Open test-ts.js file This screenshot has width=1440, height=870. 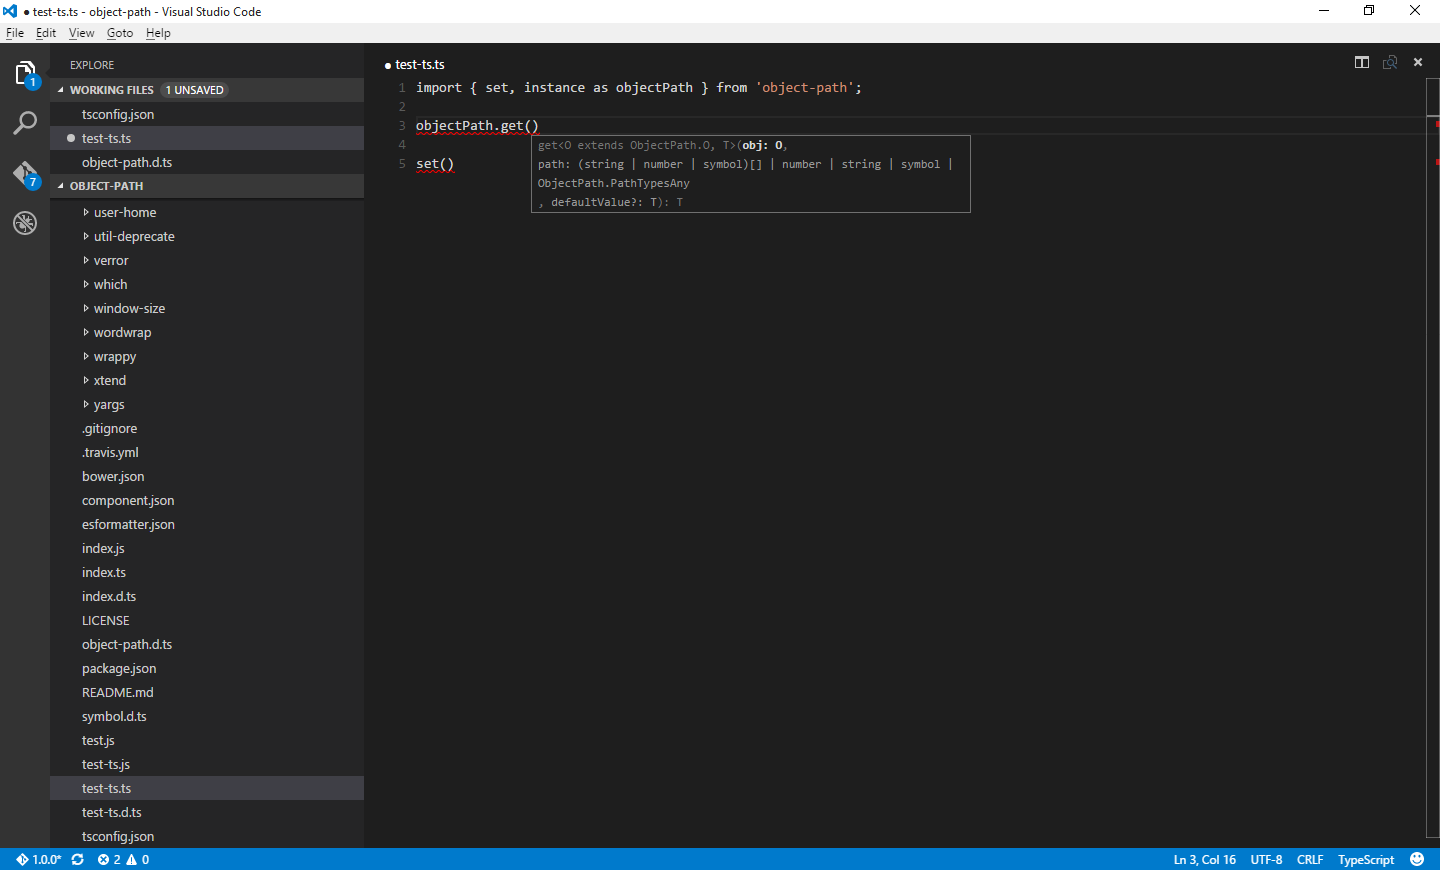click(x=207, y=764)
